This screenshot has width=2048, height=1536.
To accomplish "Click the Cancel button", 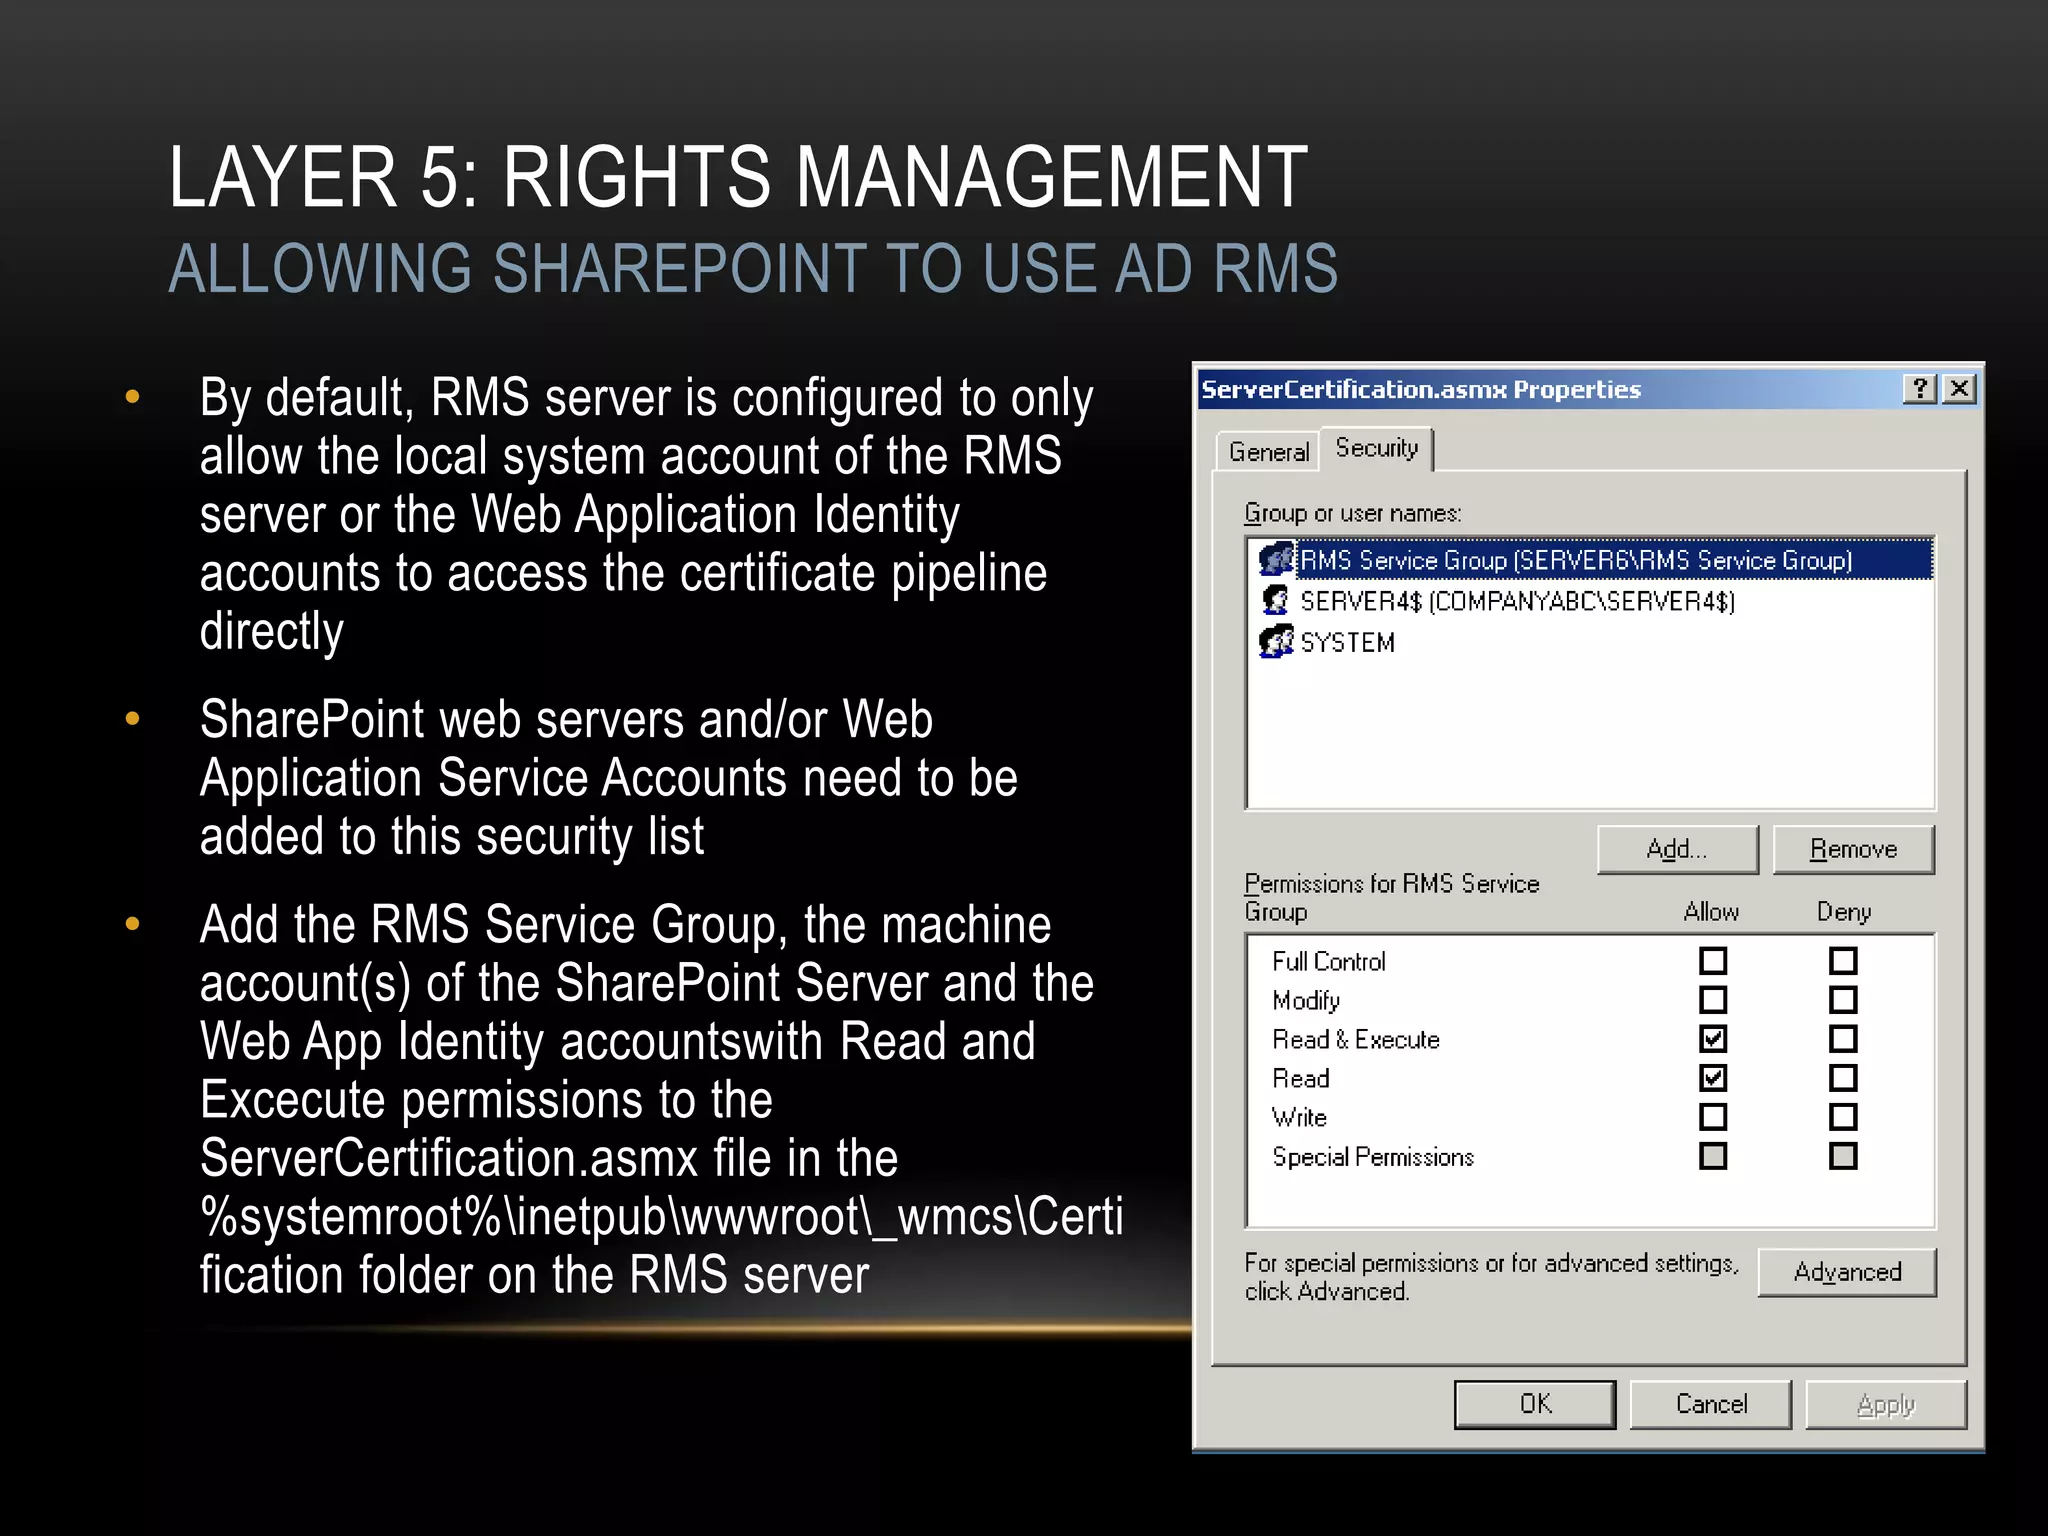I will pos(1711,1404).
